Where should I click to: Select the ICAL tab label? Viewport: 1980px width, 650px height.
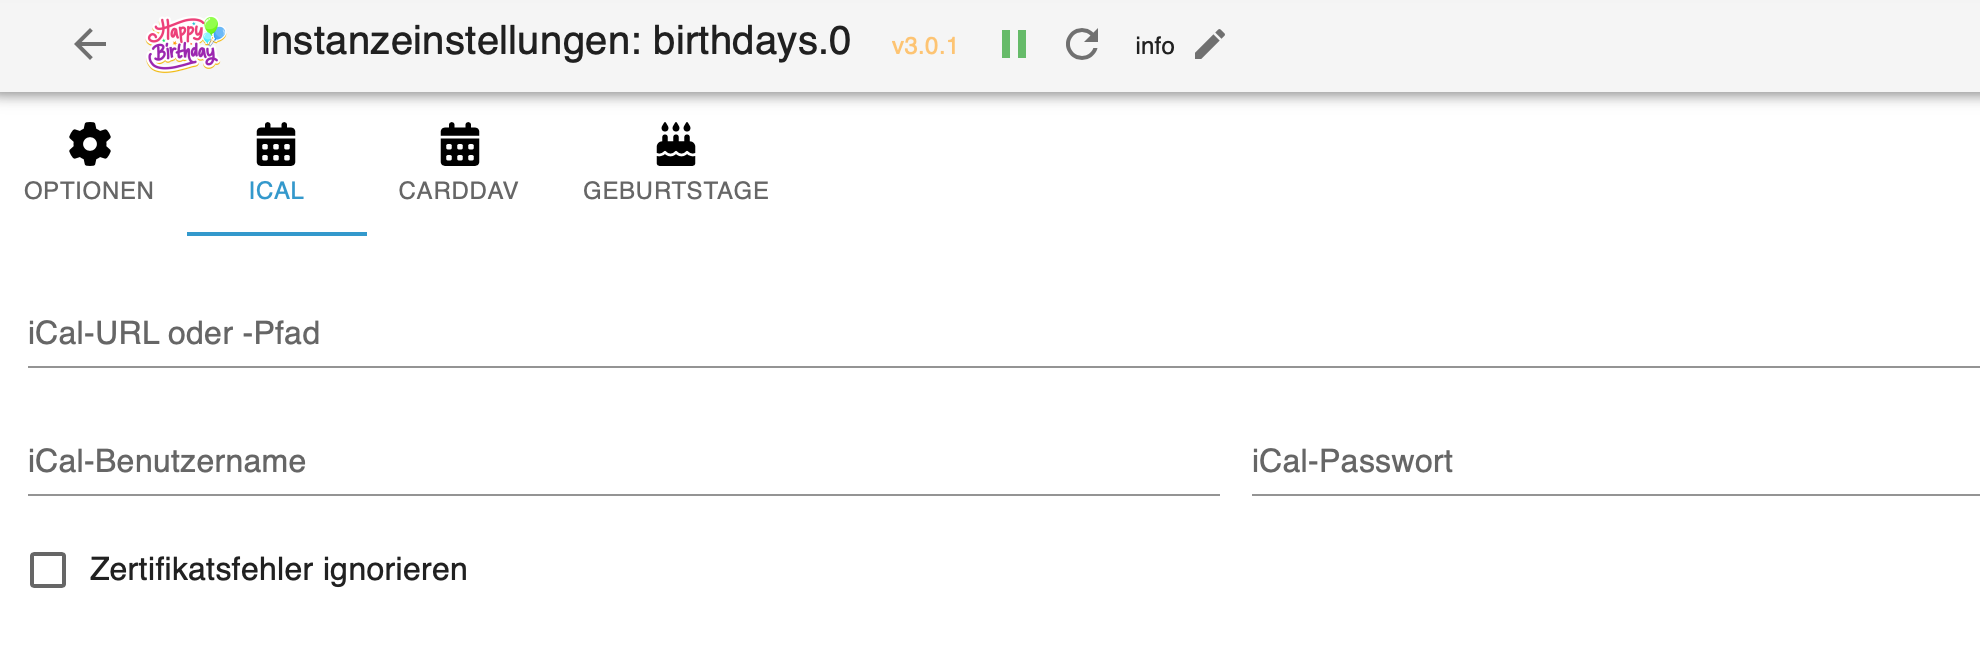[276, 191]
